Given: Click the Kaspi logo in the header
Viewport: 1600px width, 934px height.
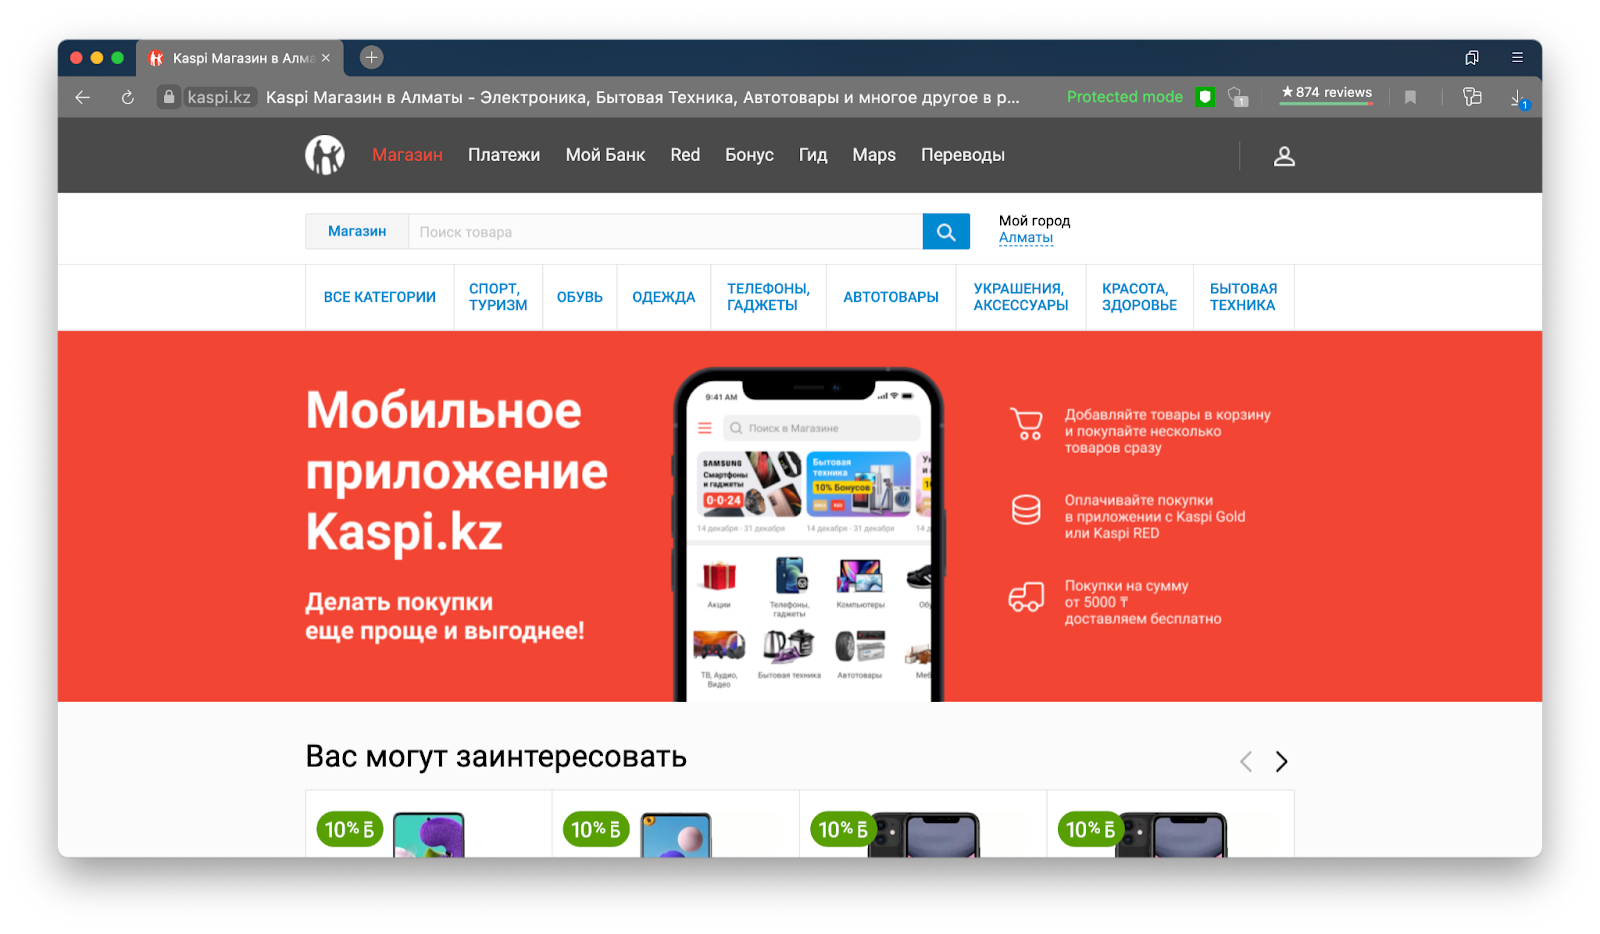Looking at the screenshot, I should [325, 155].
